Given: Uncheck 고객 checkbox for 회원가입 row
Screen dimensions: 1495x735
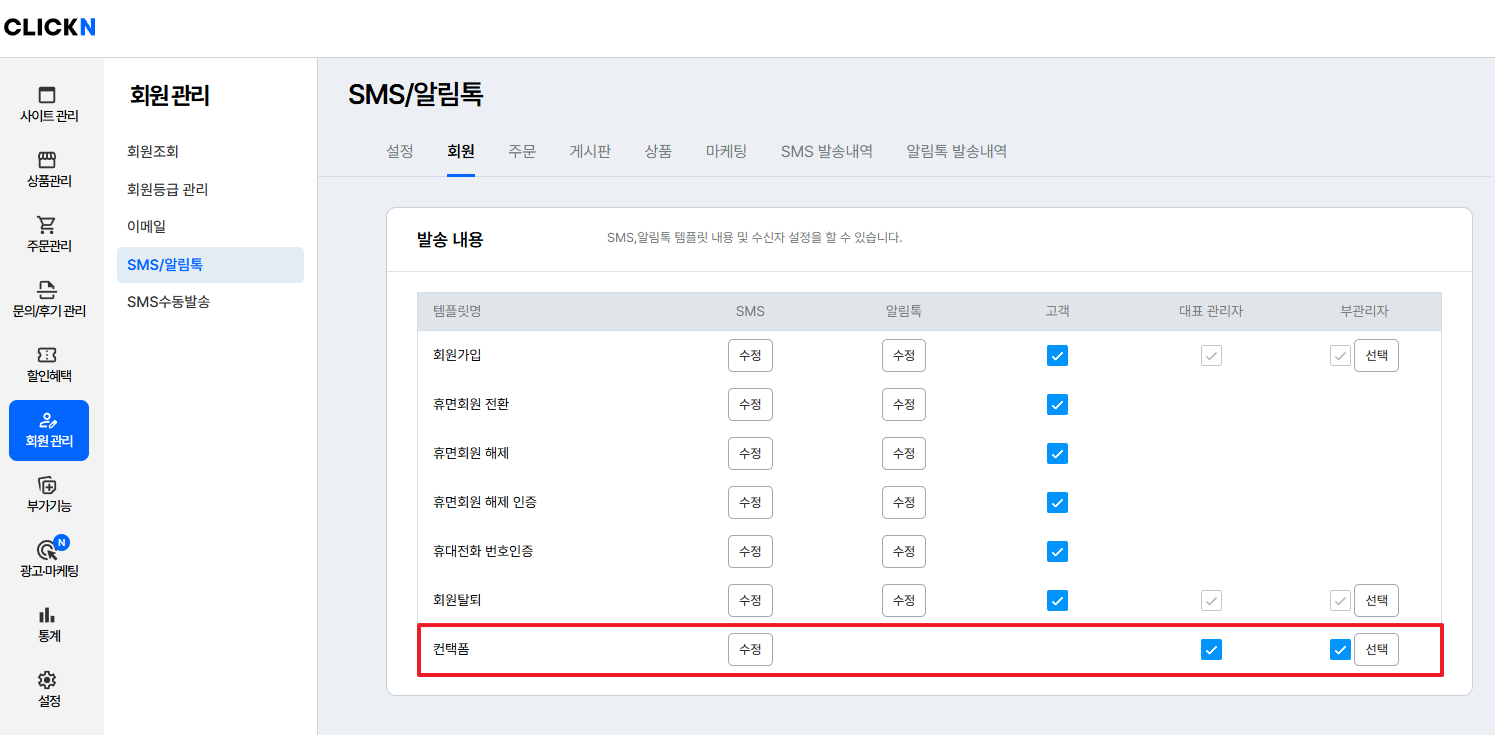Looking at the screenshot, I should pos(1057,355).
